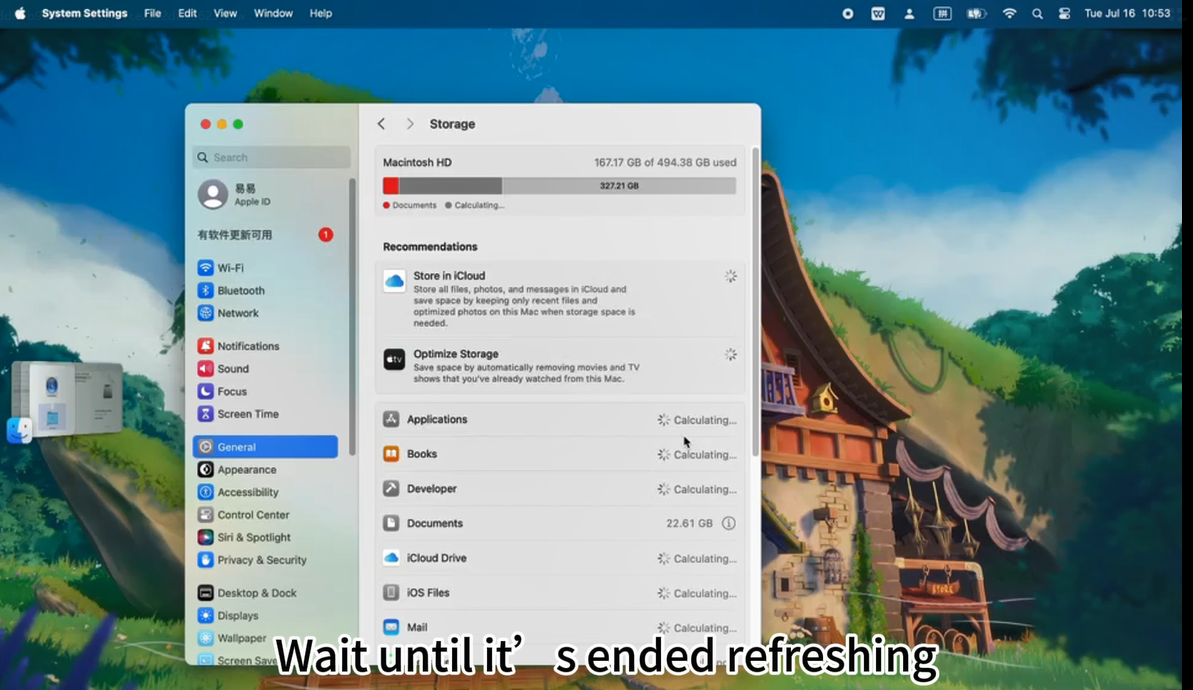Image resolution: width=1193 pixels, height=690 pixels.
Task: Open the Edit menu
Action: (x=187, y=14)
